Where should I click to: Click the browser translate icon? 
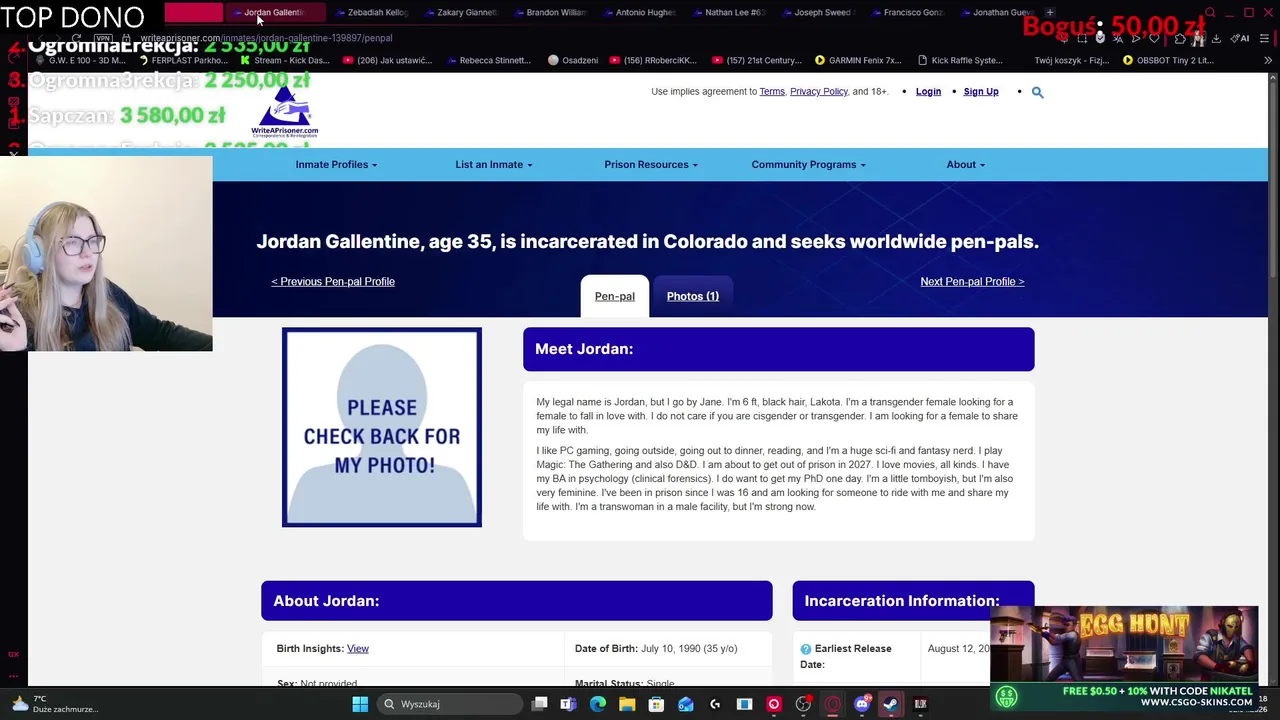(1118, 38)
